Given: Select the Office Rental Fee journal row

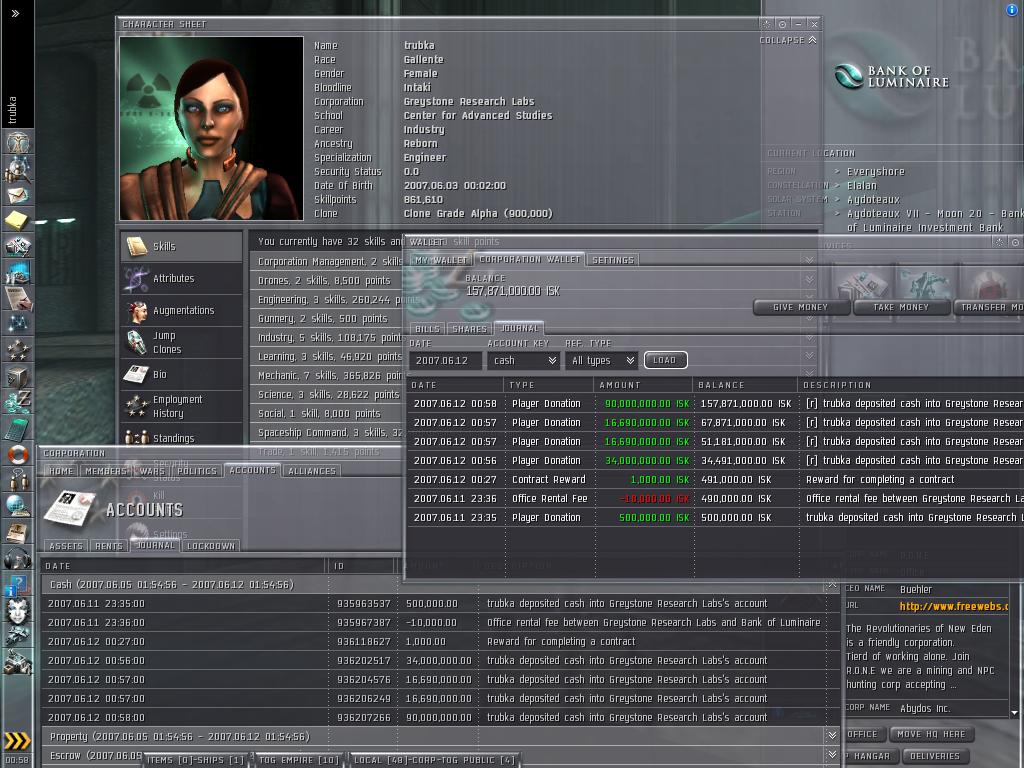Looking at the screenshot, I should (x=715, y=498).
